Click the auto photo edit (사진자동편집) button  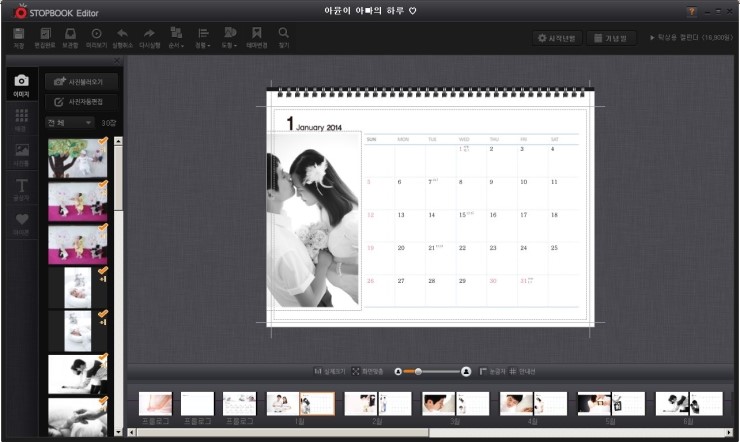tap(81, 102)
